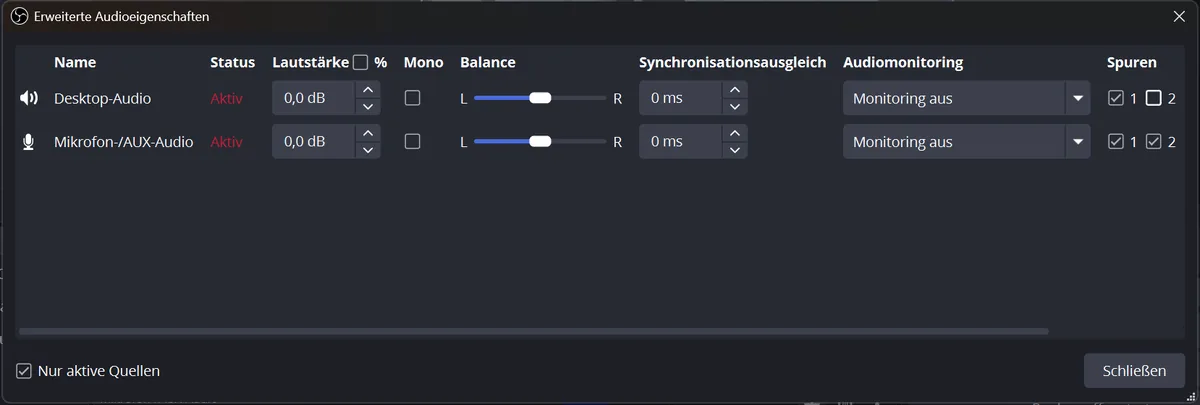Viewport: 1200px width, 405px height.
Task: Click the Mikrofon-/AUX-Audio balance slider handle
Action: pyautogui.click(x=540, y=142)
